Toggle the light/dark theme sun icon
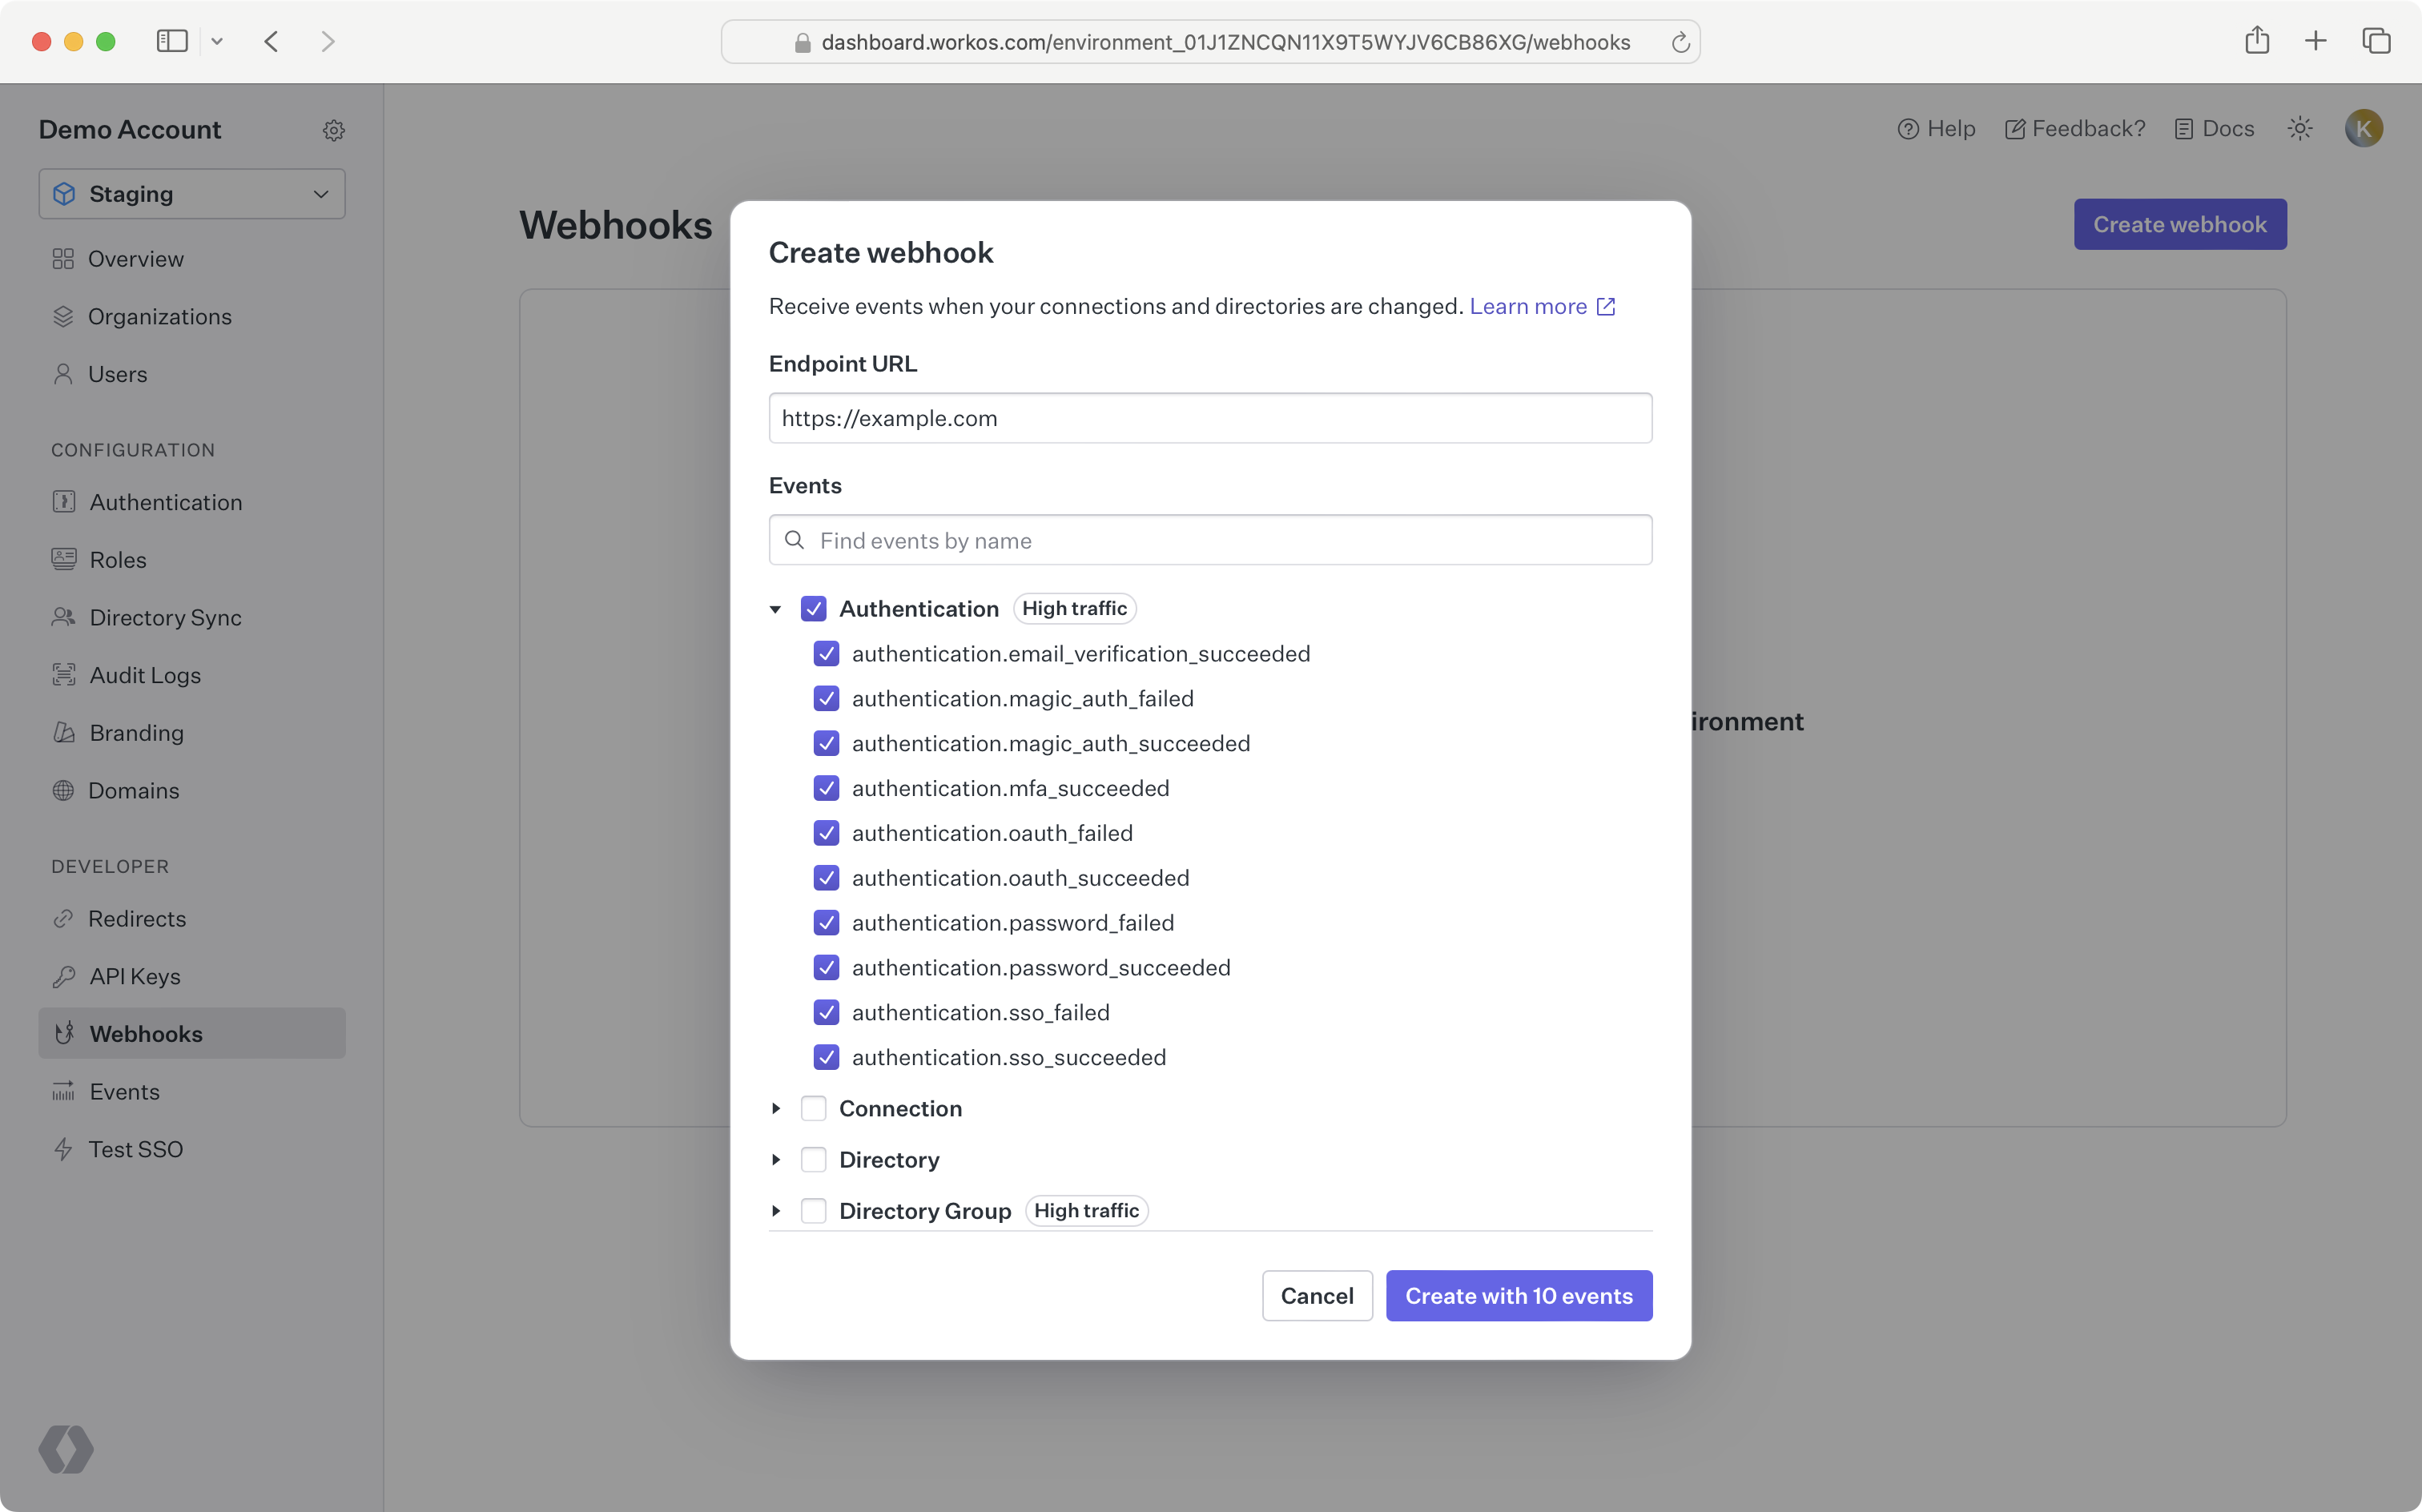The height and width of the screenshot is (1512, 2422). (x=2299, y=129)
